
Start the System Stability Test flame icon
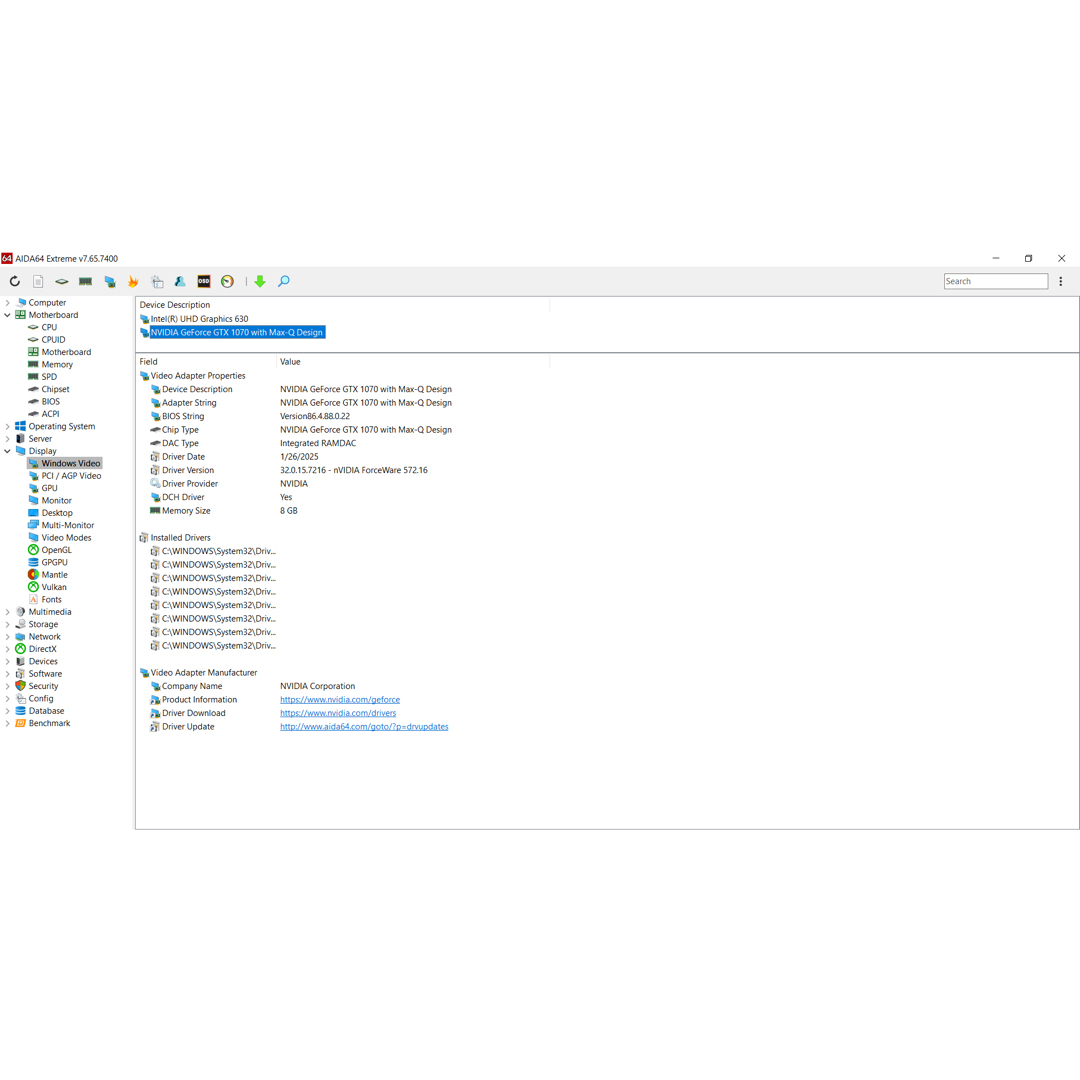(x=133, y=281)
